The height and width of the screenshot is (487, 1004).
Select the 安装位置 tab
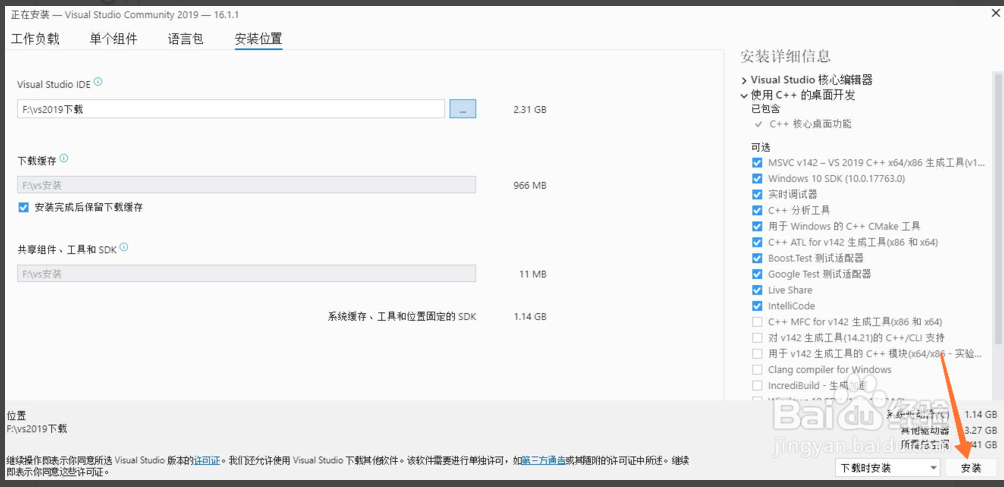259,39
